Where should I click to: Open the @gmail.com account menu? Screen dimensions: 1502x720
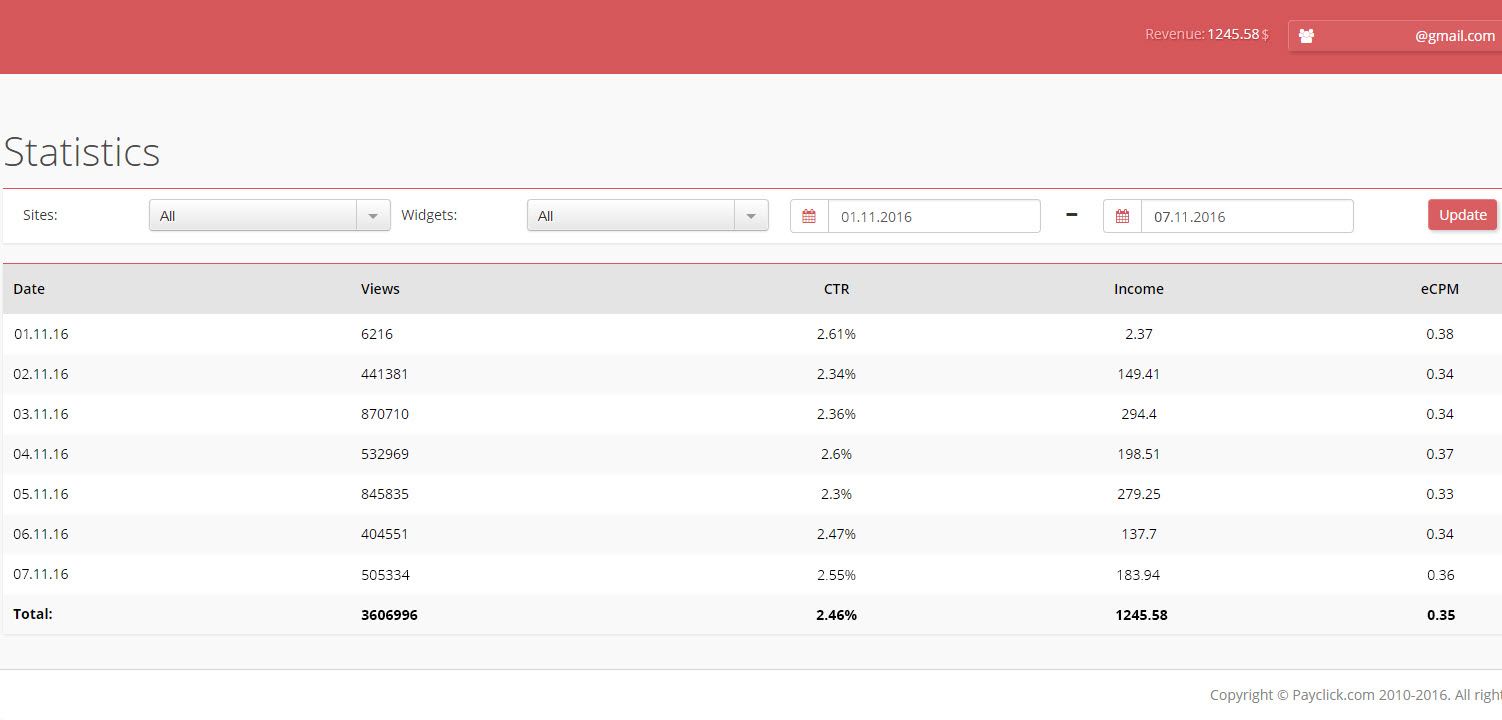(x=1395, y=36)
